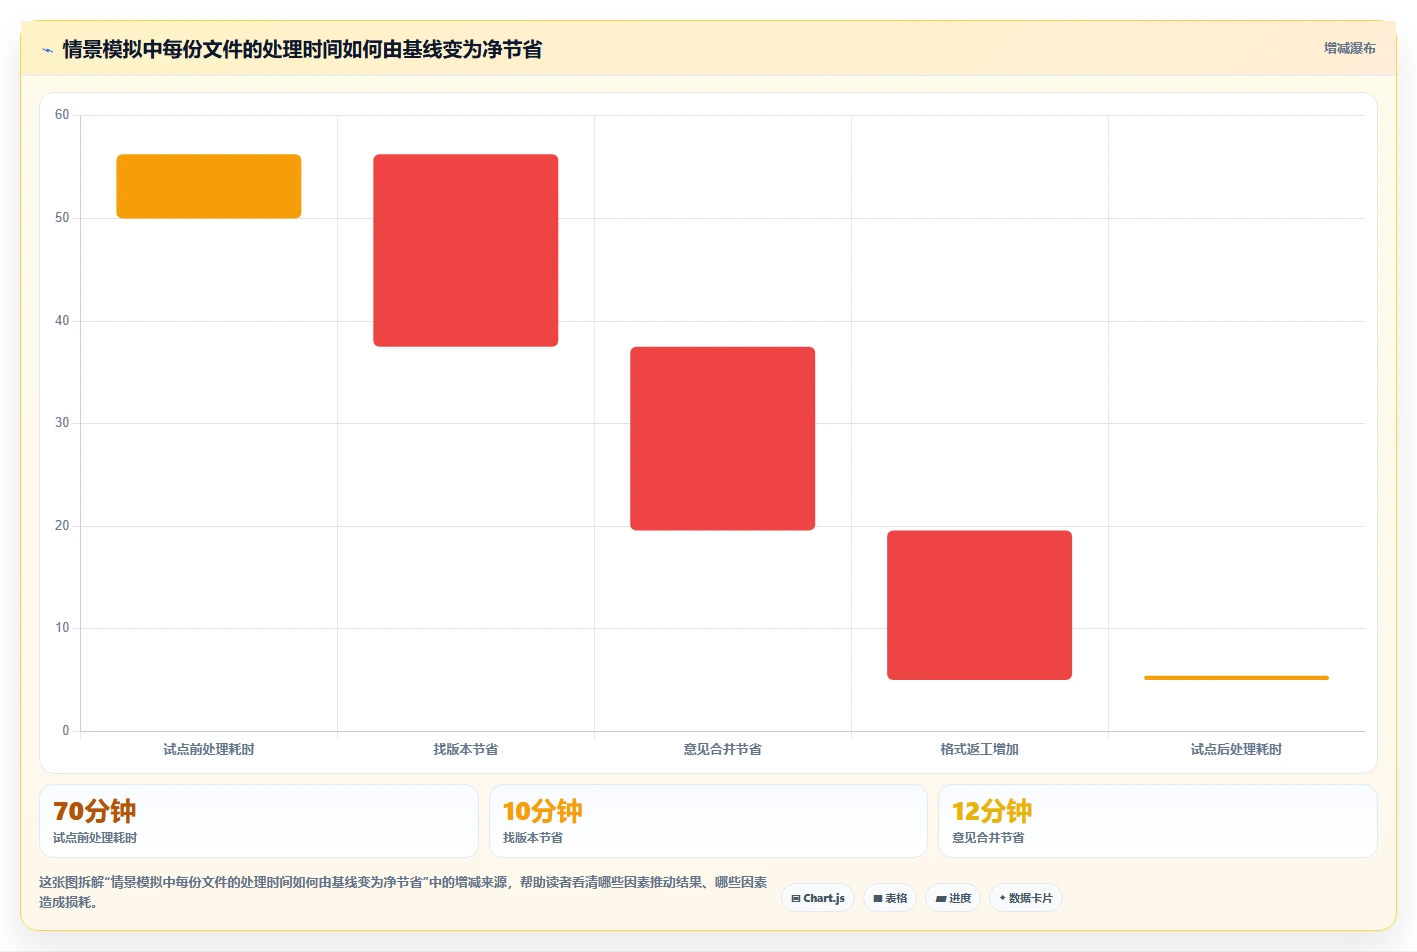Click the x-axis label 试点前处理耗时

pos(209,749)
